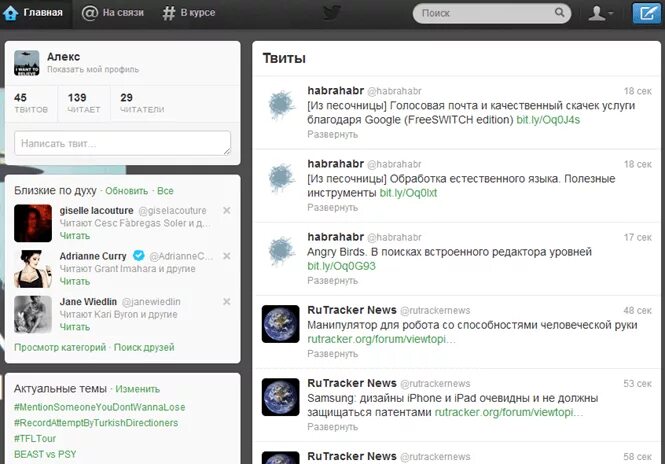Click Adrianne Curry verified badge

click(139, 255)
